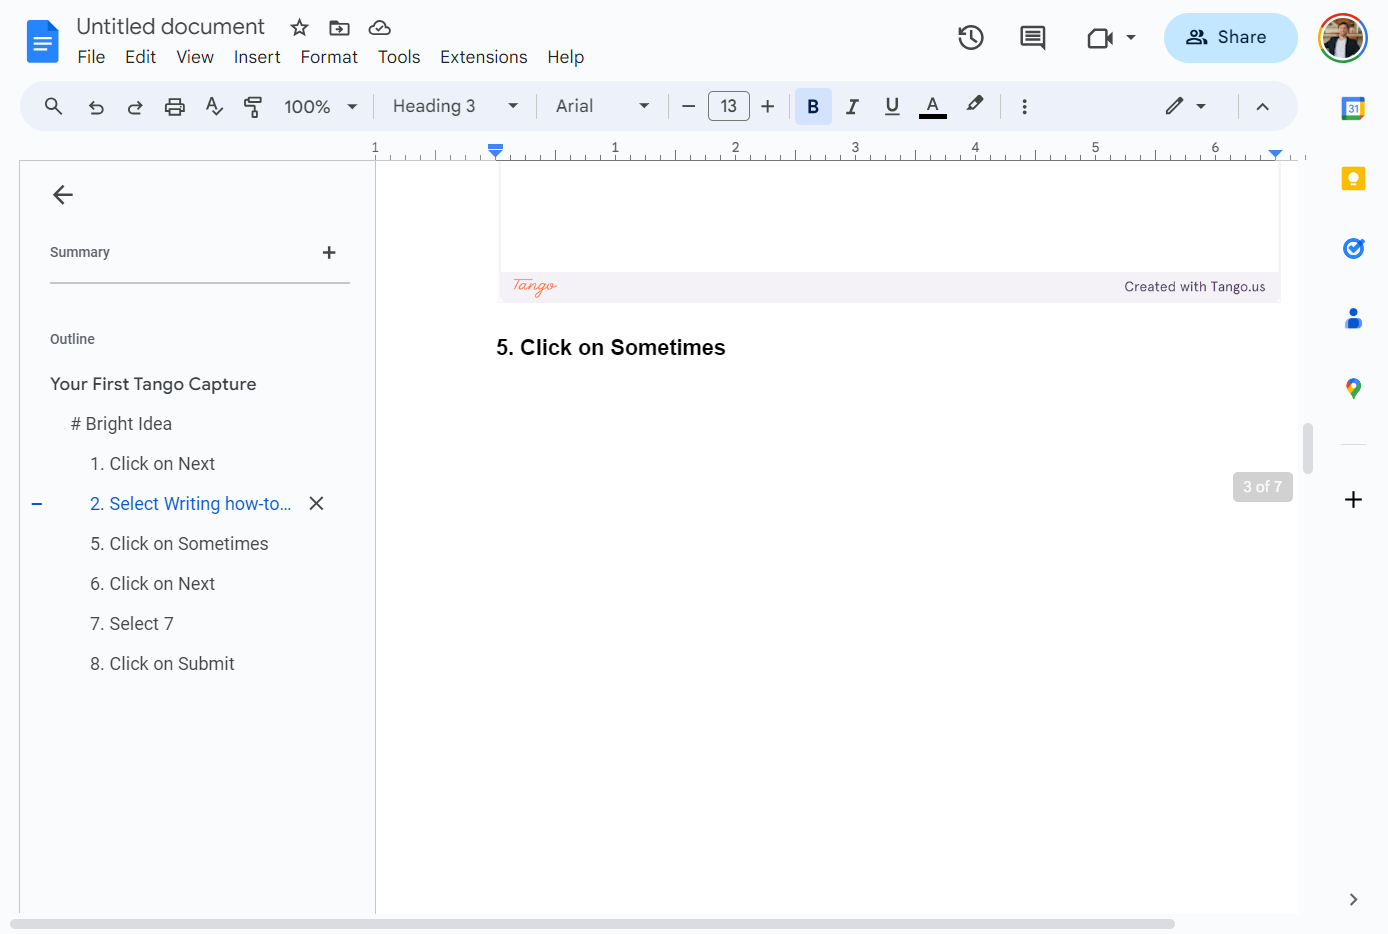
Task: Click the '5. Click on Sometimes' heading text
Action: tap(611, 348)
